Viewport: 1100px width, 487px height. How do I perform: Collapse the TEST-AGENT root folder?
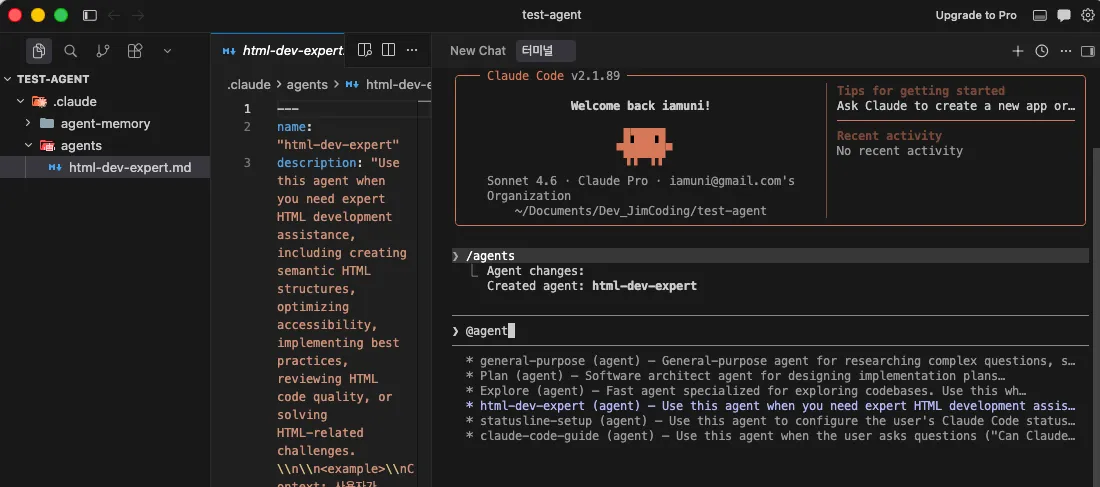click(x=8, y=79)
